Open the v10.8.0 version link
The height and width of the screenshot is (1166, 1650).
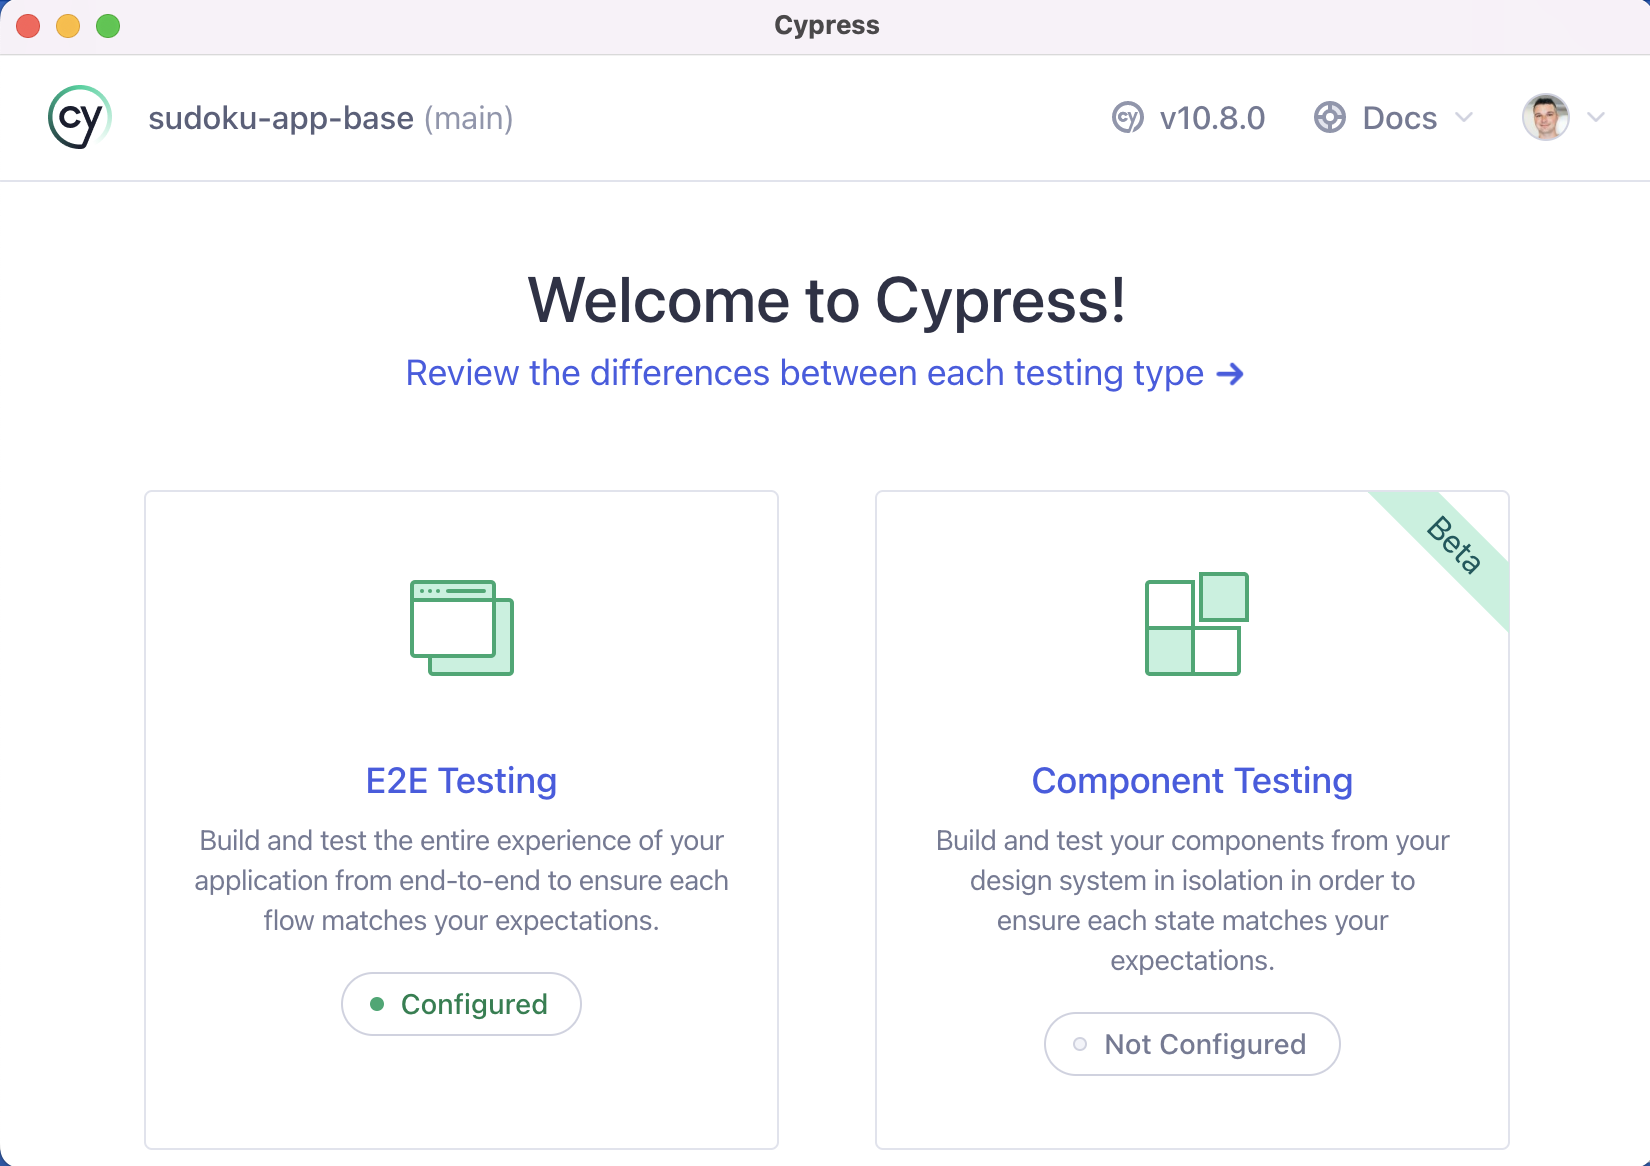tap(1212, 118)
